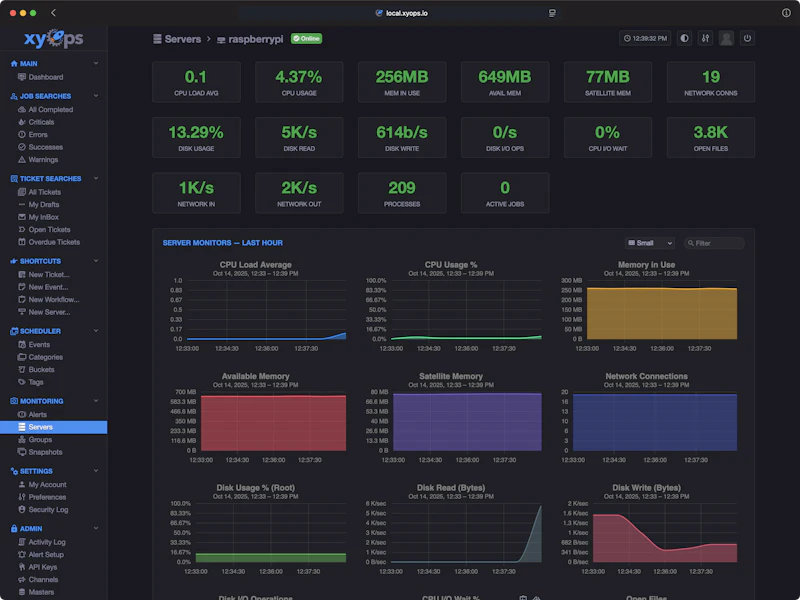Click the New Event... shortcut icon

click(x=21, y=287)
